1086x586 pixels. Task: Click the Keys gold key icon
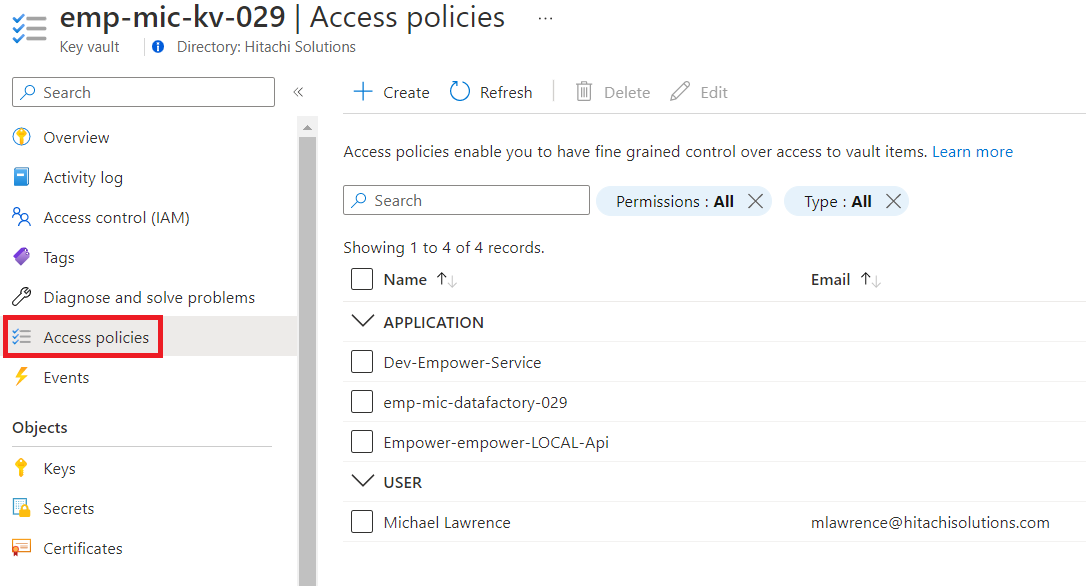tap(21, 468)
